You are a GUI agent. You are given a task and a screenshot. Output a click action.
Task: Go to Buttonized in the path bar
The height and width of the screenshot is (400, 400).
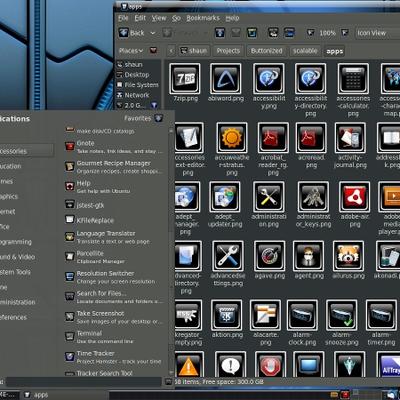(267, 51)
